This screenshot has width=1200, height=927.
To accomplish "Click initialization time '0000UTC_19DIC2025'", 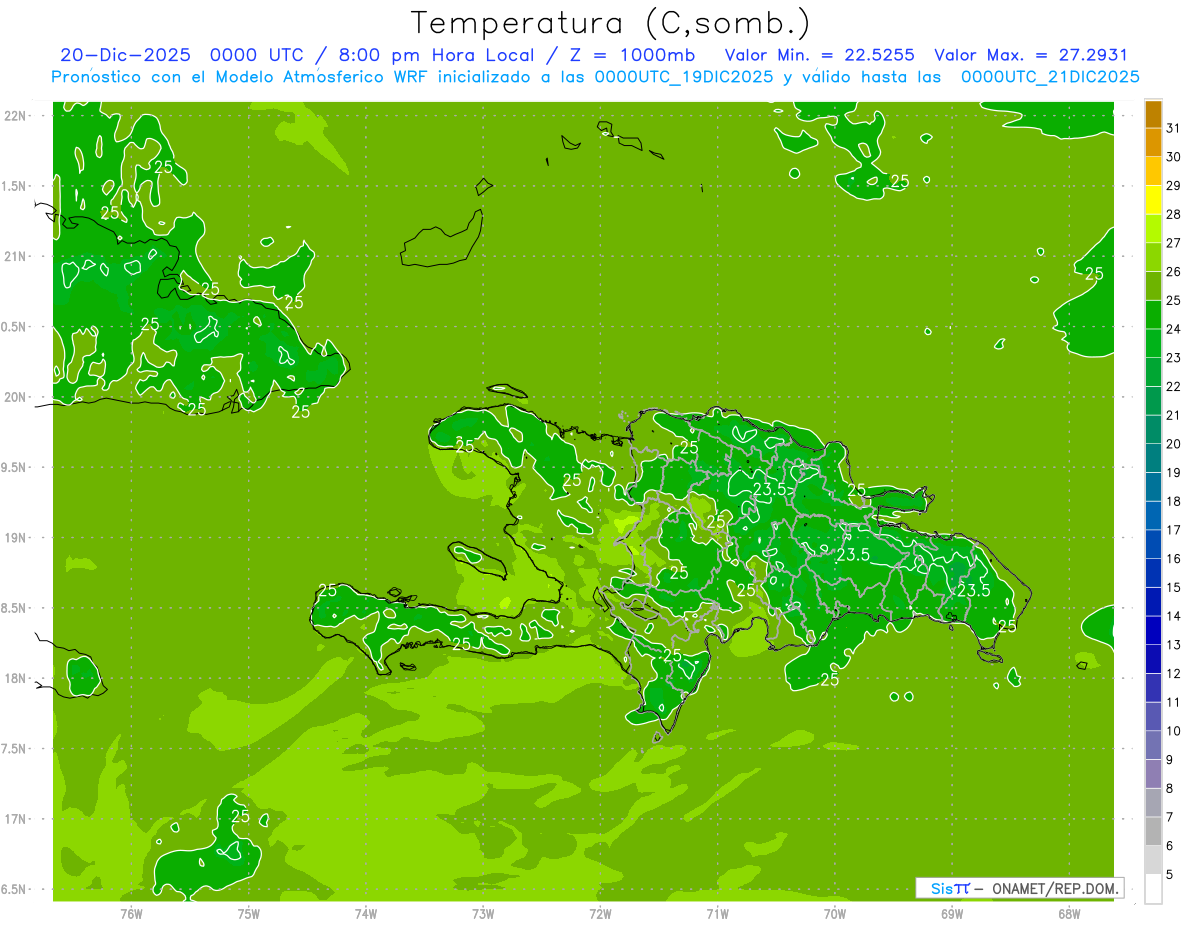I will click(x=684, y=77).
